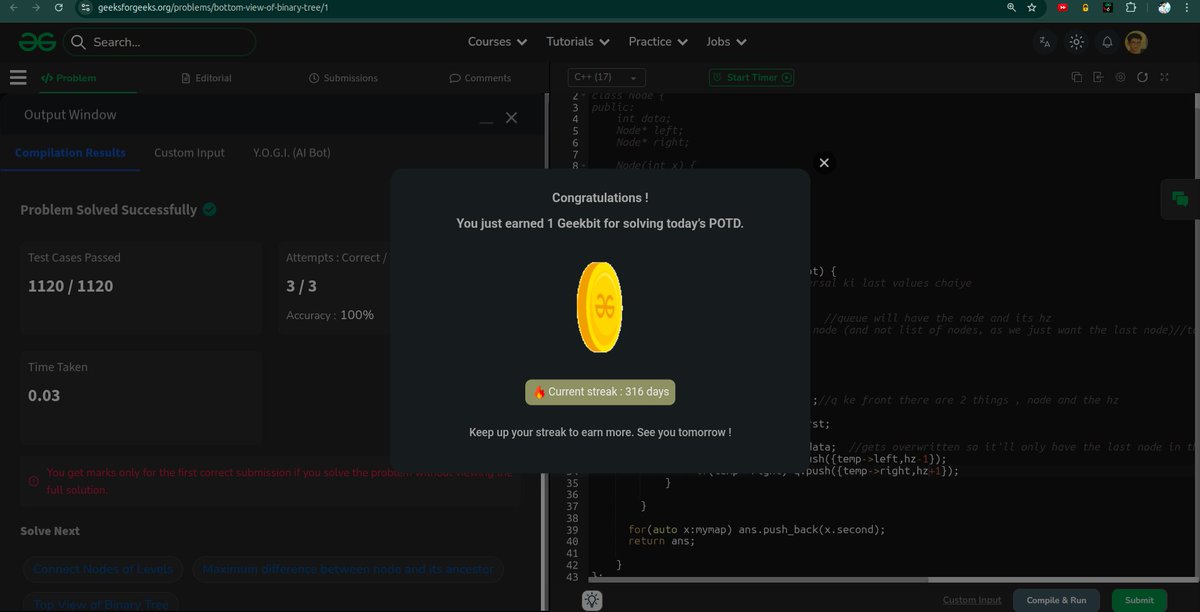This screenshot has width=1200, height=612.
Task: Switch to the Problem tab
Action: pos(69,78)
